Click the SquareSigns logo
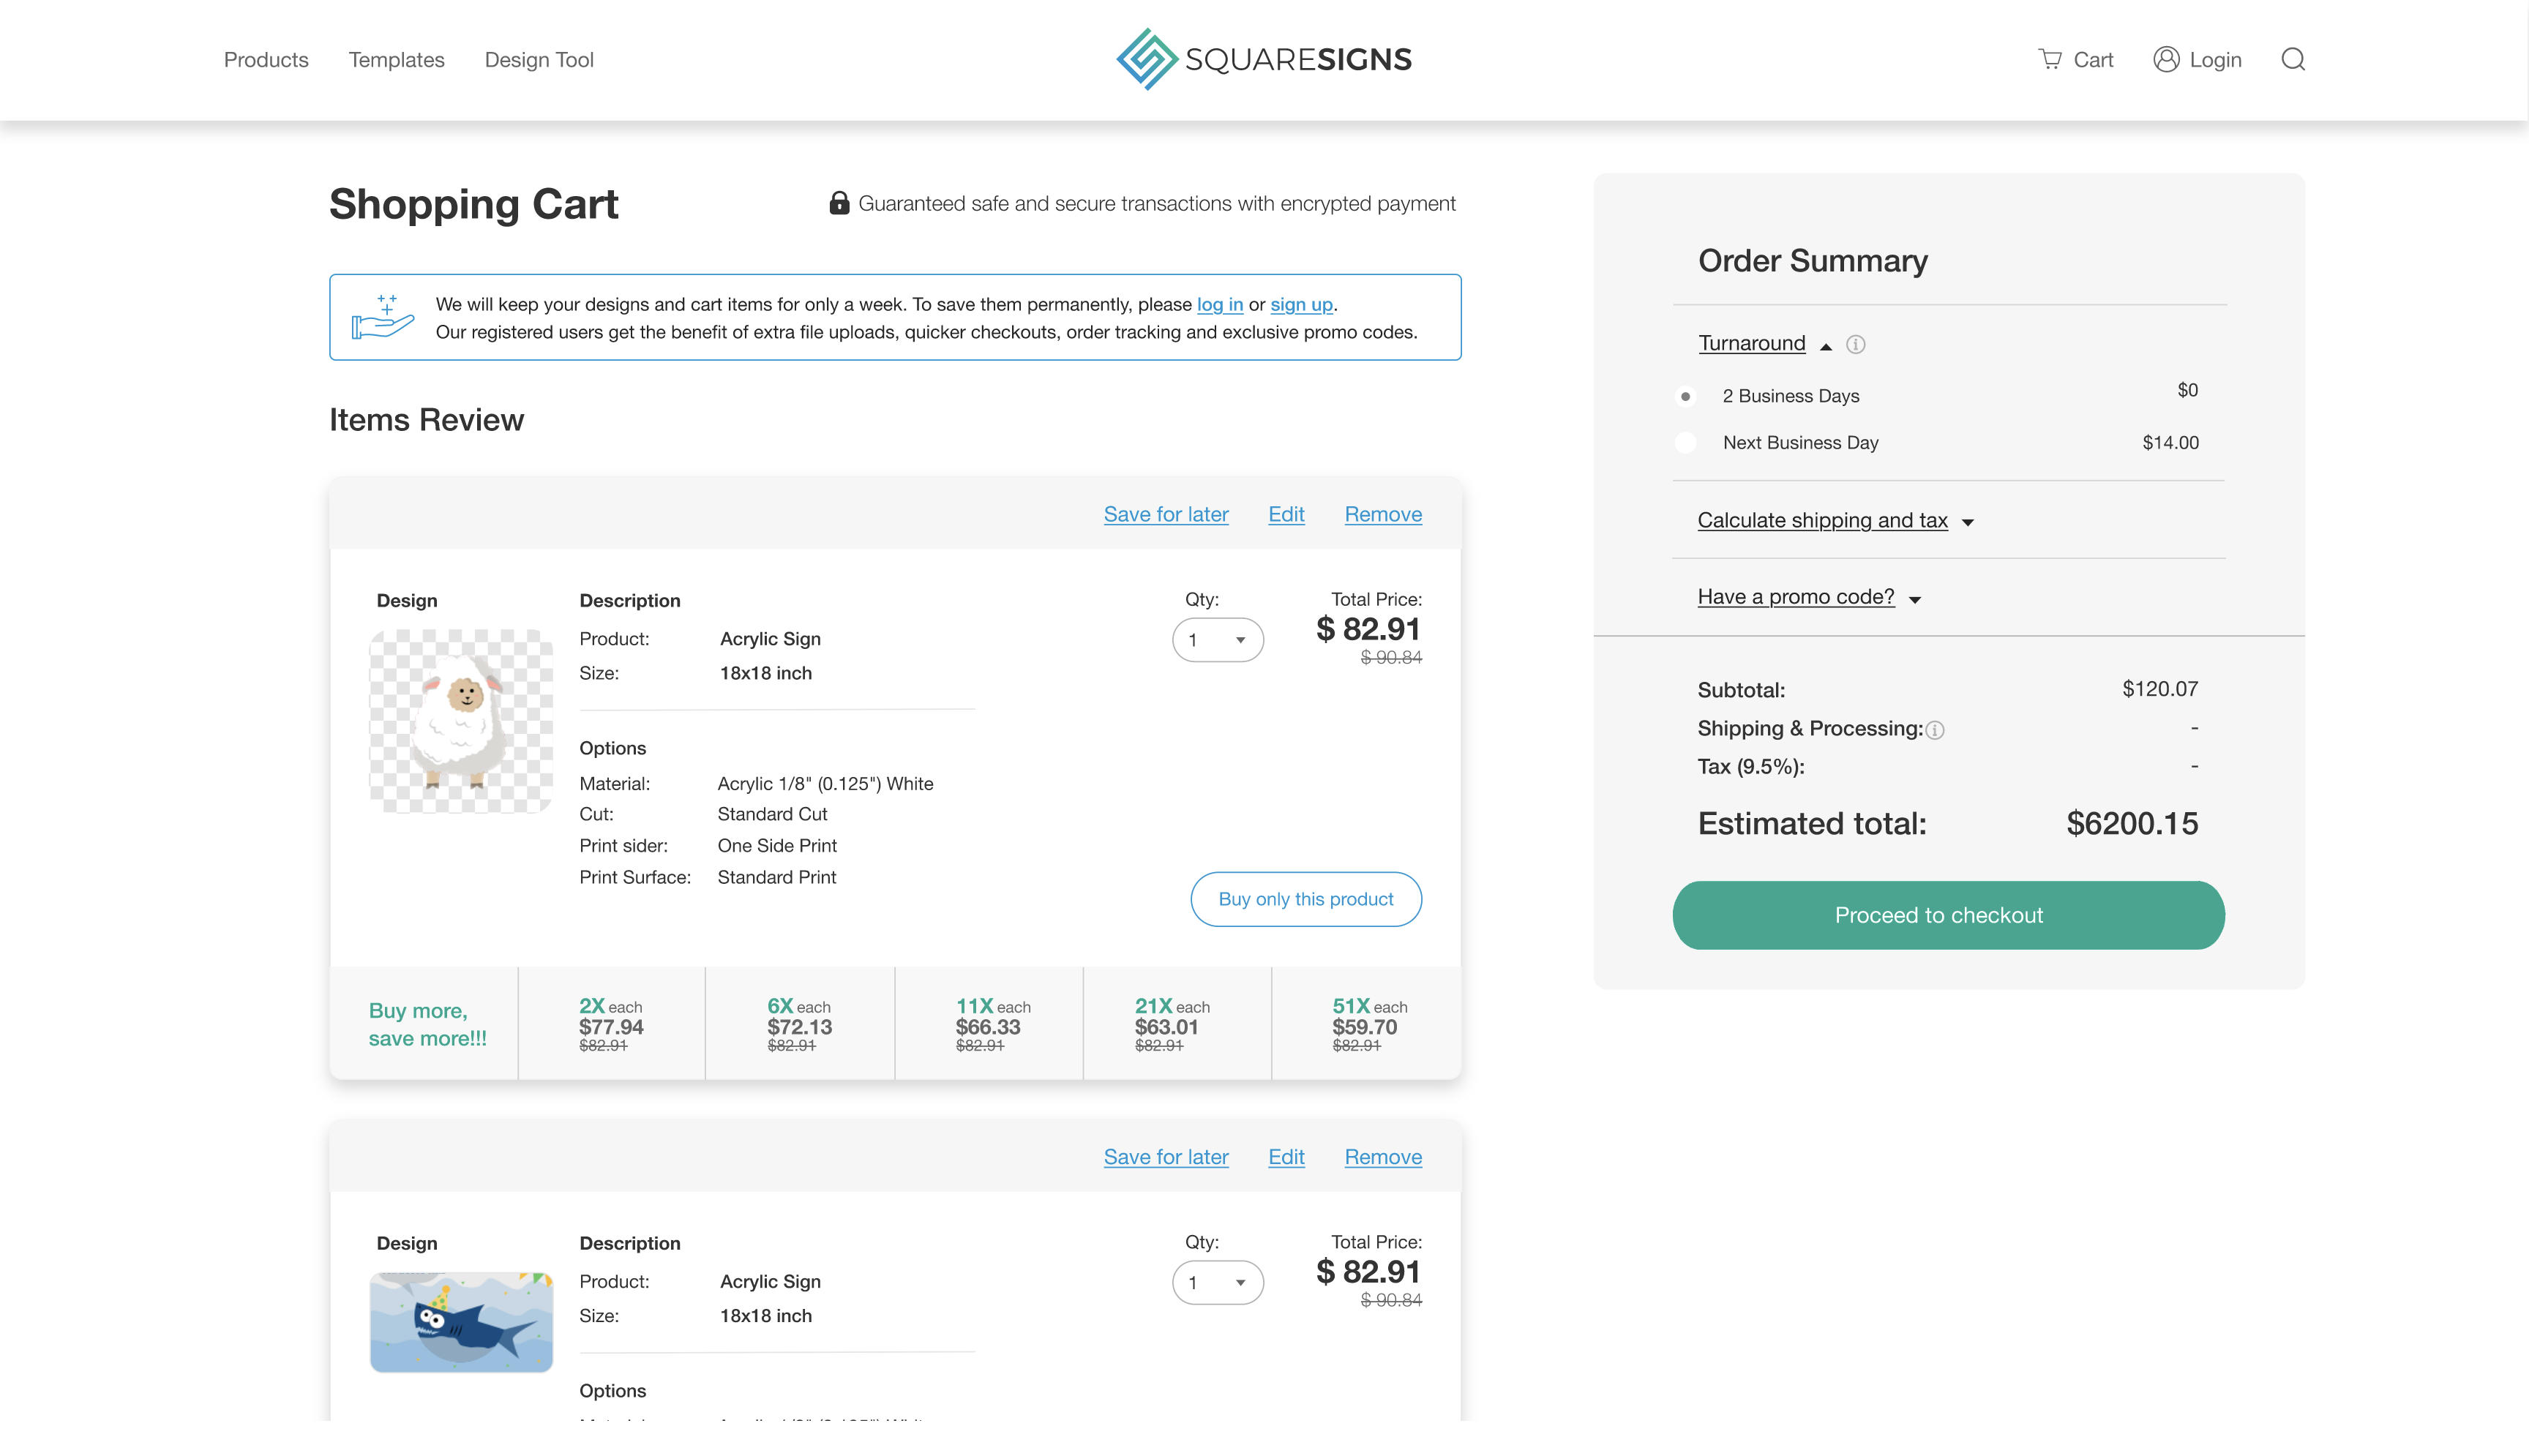This screenshot has height=1456, width=2529. coord(1264,59)
